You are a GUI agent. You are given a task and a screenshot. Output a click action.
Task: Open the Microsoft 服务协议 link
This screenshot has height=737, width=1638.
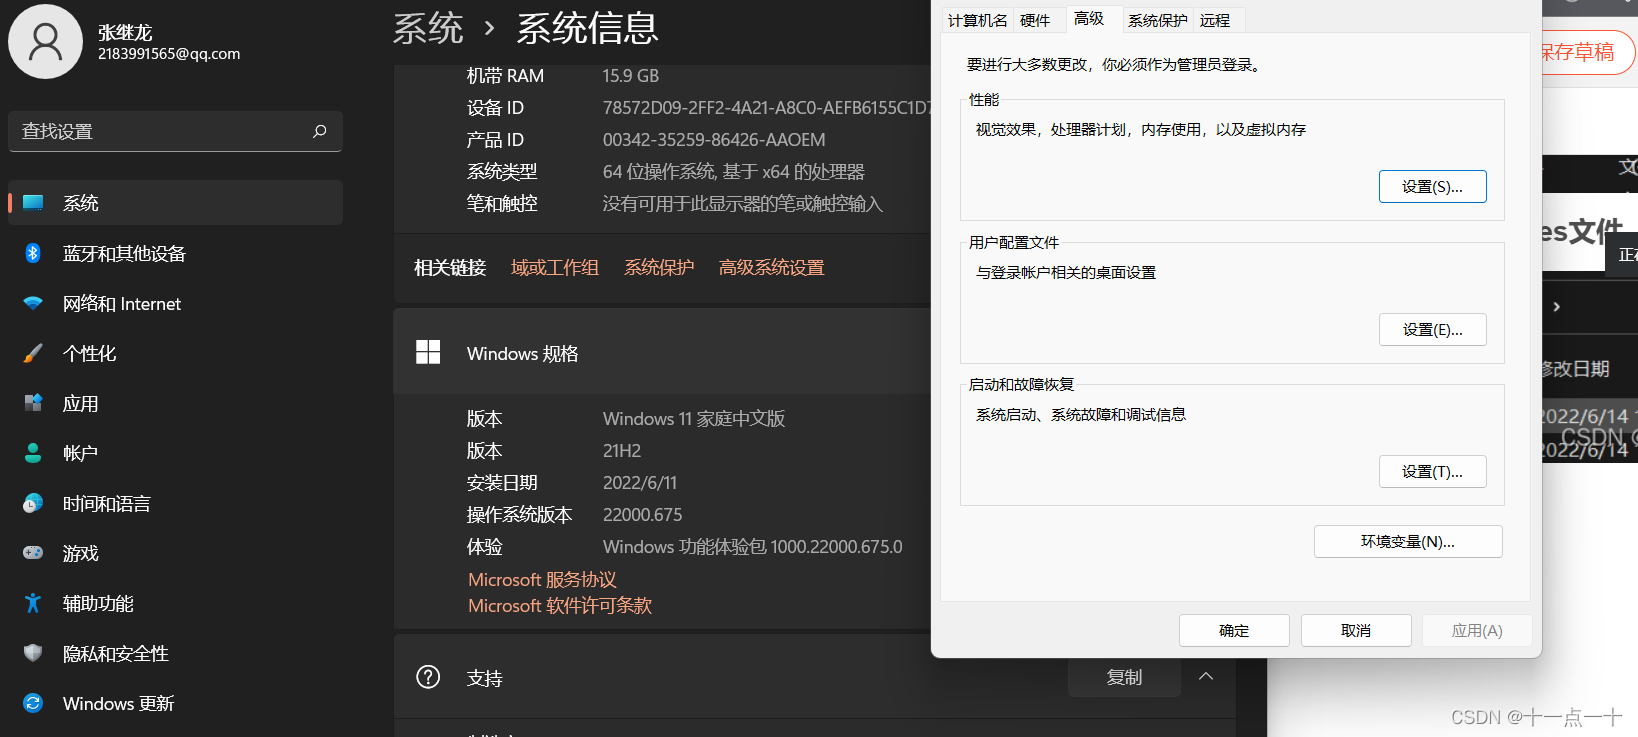(542, 580)
